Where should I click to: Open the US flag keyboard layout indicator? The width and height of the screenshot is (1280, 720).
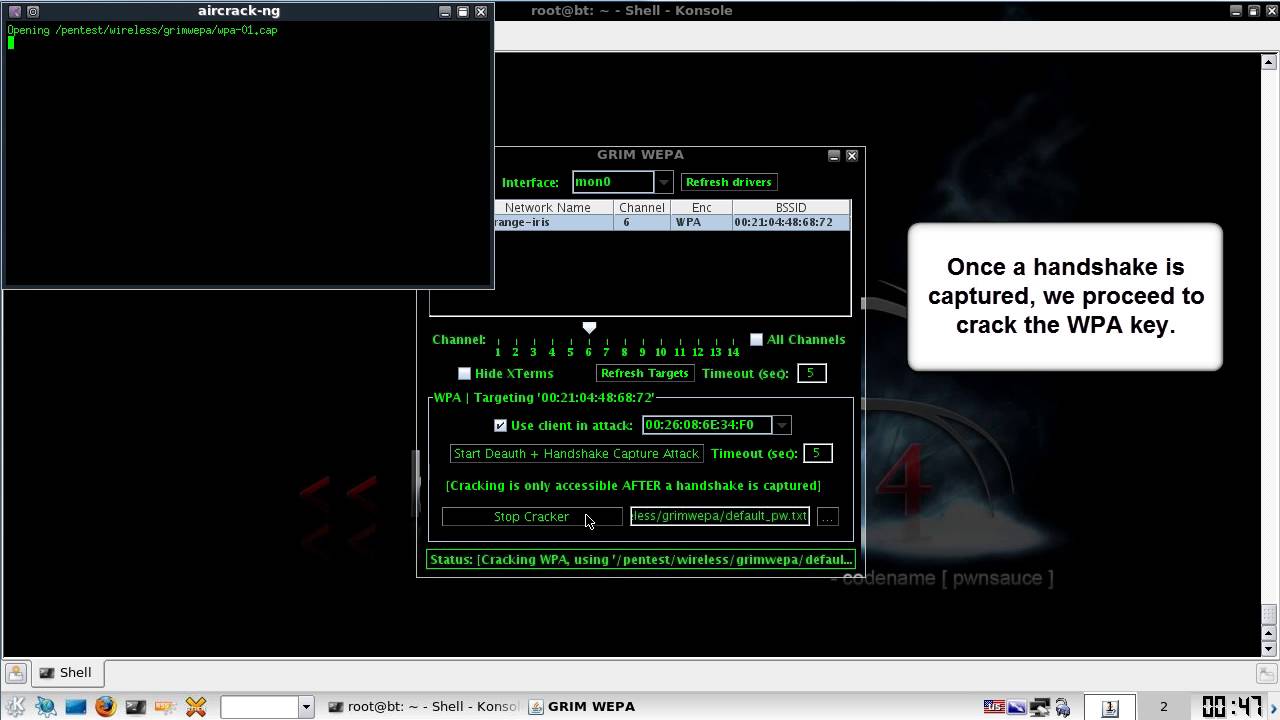coord(994,706)
